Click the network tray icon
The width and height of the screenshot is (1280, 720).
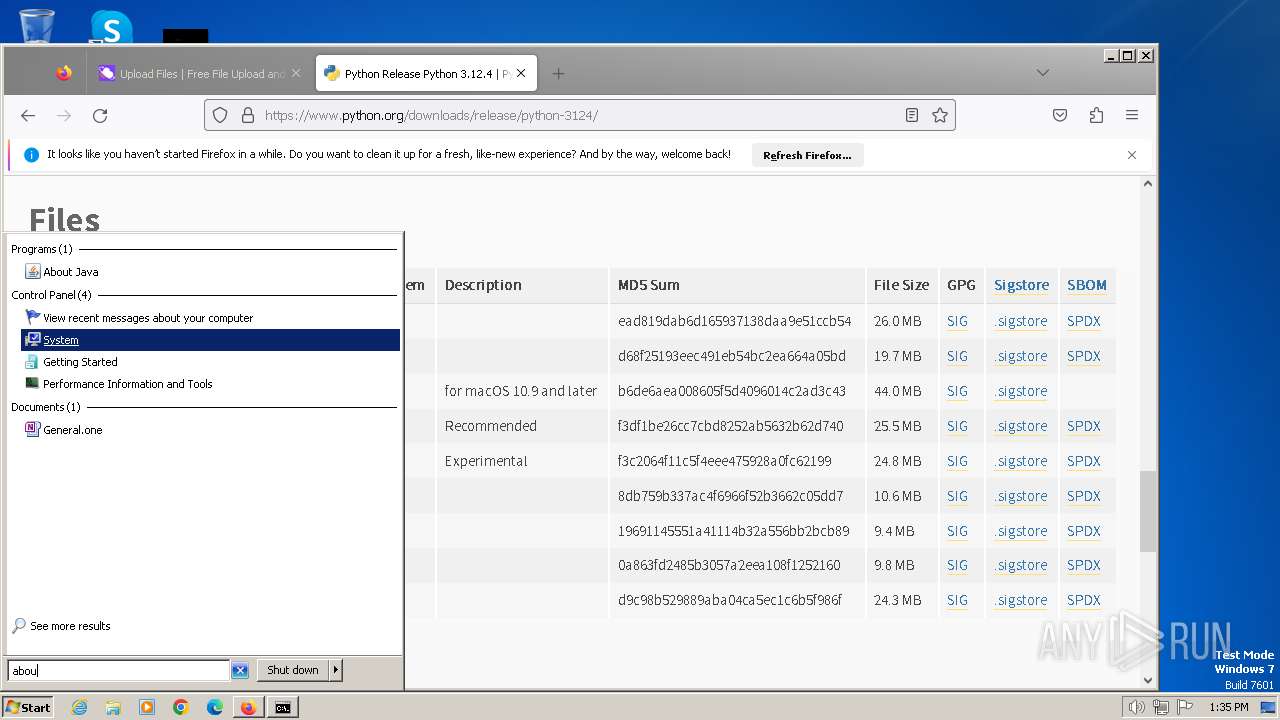pyautogui.click(x=1161, y=707)
